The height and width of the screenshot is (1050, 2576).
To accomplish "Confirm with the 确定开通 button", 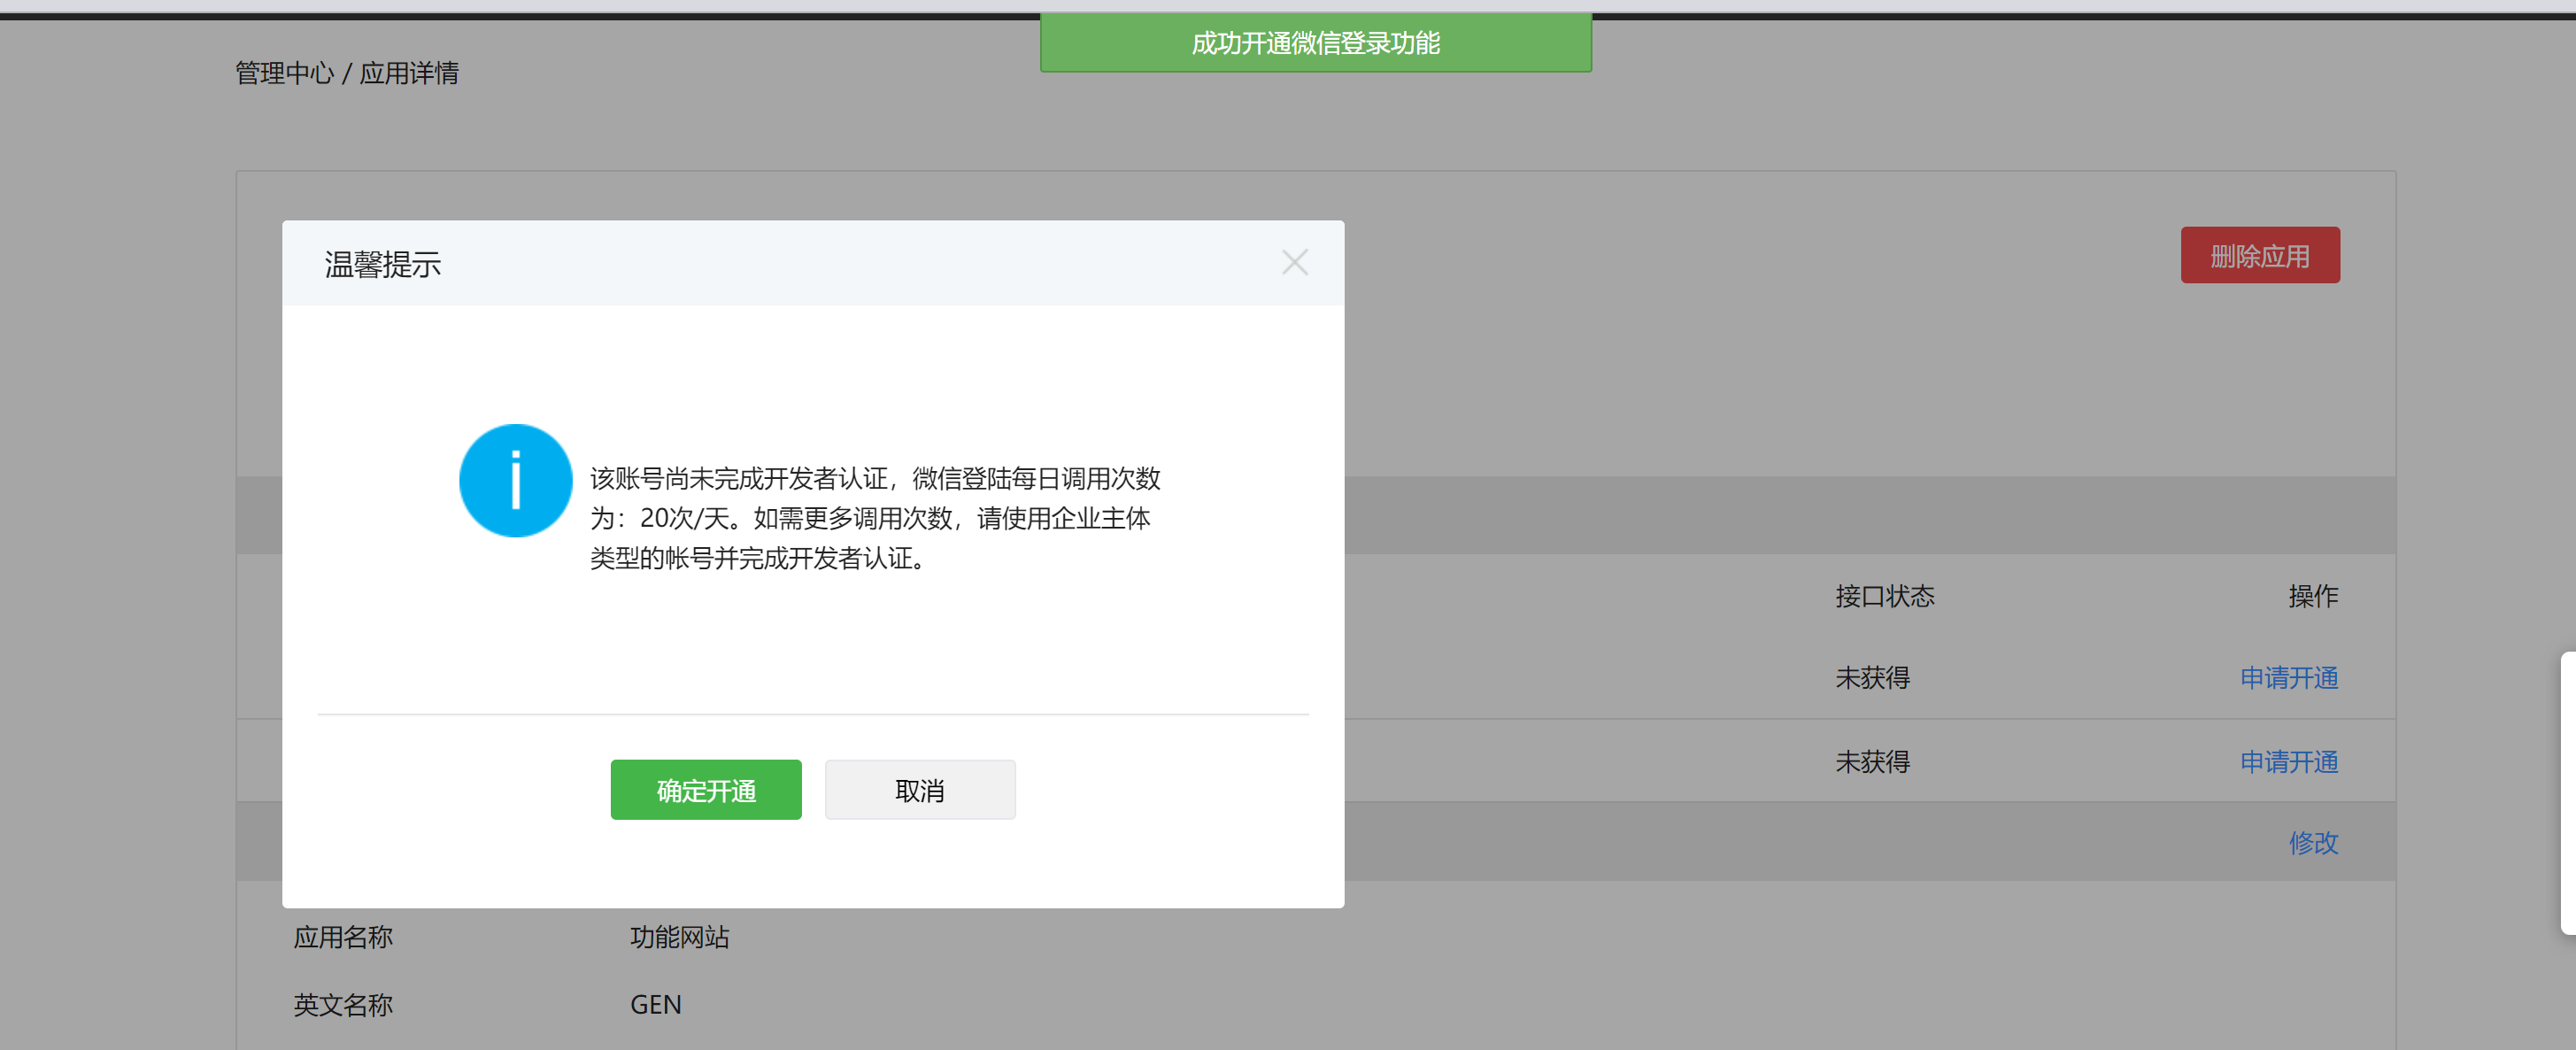I will click(x=705, y=790).
